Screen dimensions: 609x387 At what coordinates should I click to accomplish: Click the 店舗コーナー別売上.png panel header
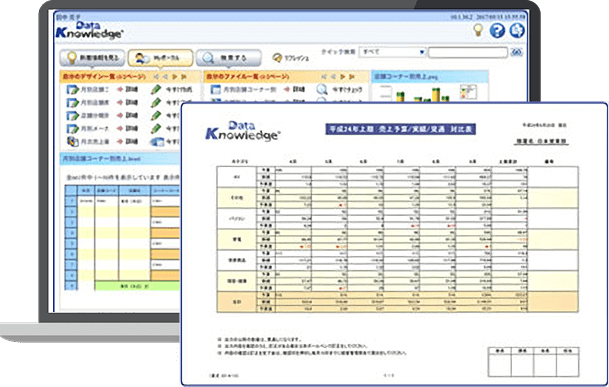[x=430, y=77]
